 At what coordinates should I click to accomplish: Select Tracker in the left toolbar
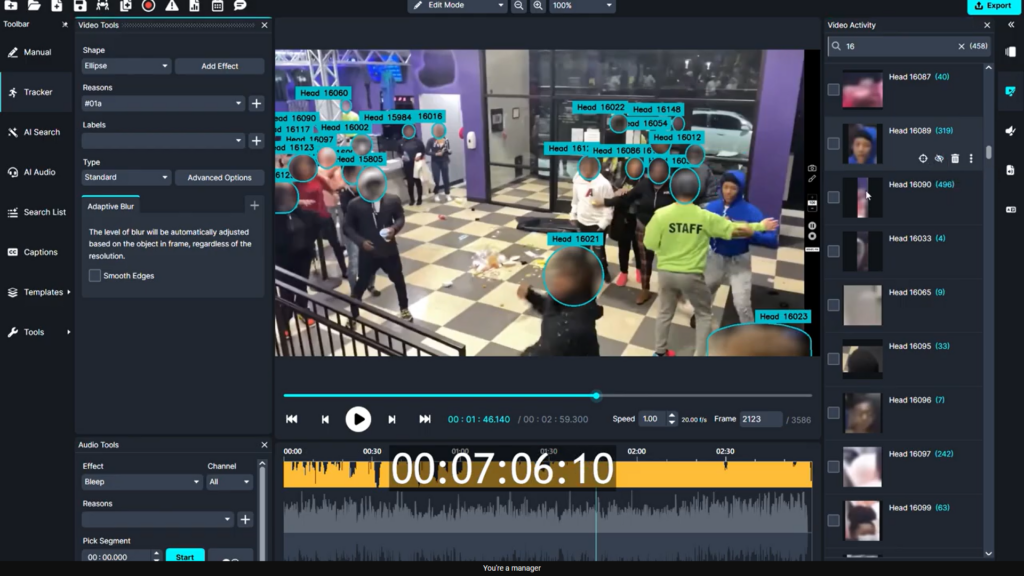(37, 92)
